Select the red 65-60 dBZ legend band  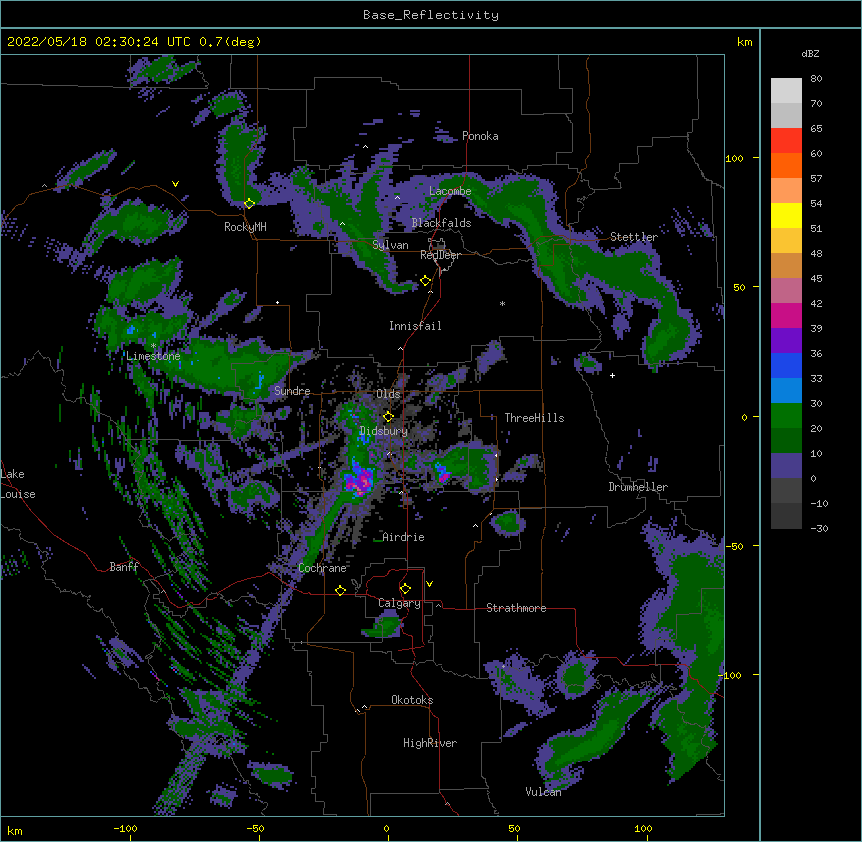pos(786,141)
